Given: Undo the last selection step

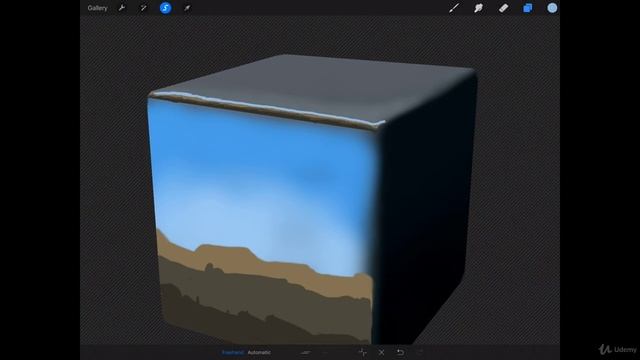Looking at the screenshot, I should click(400, 352).
